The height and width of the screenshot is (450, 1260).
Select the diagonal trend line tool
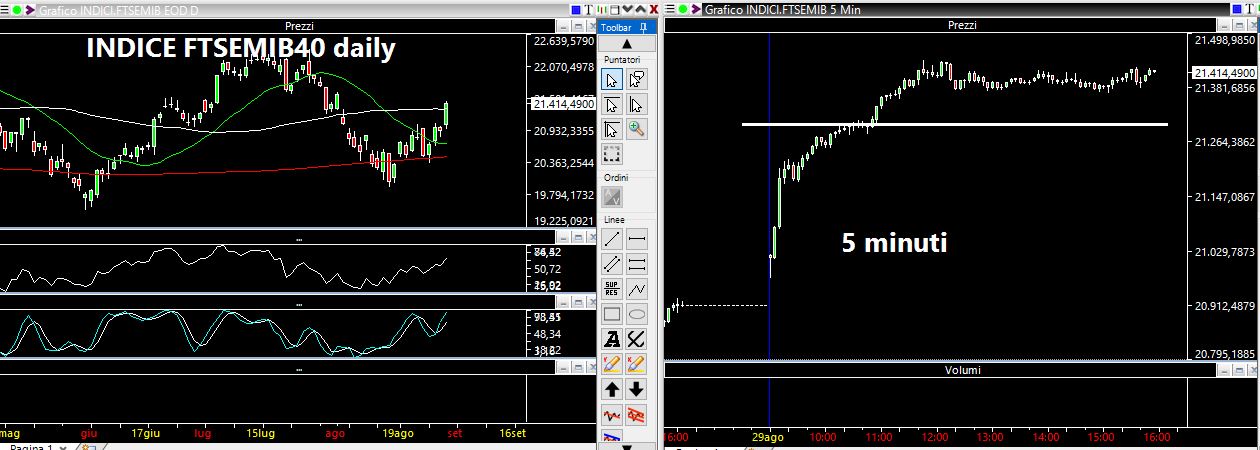pyautogui.click(x=612, y=239)
